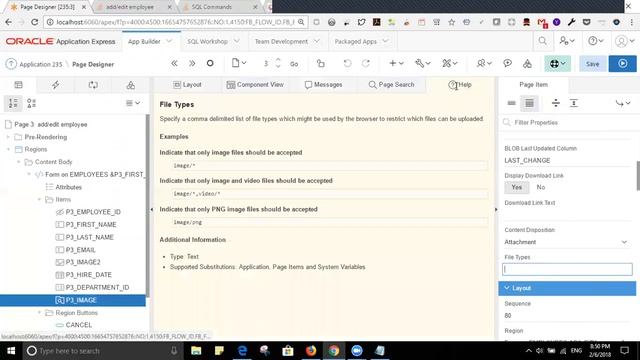
Task: Open the Team Development person menu
Action: 484,63
